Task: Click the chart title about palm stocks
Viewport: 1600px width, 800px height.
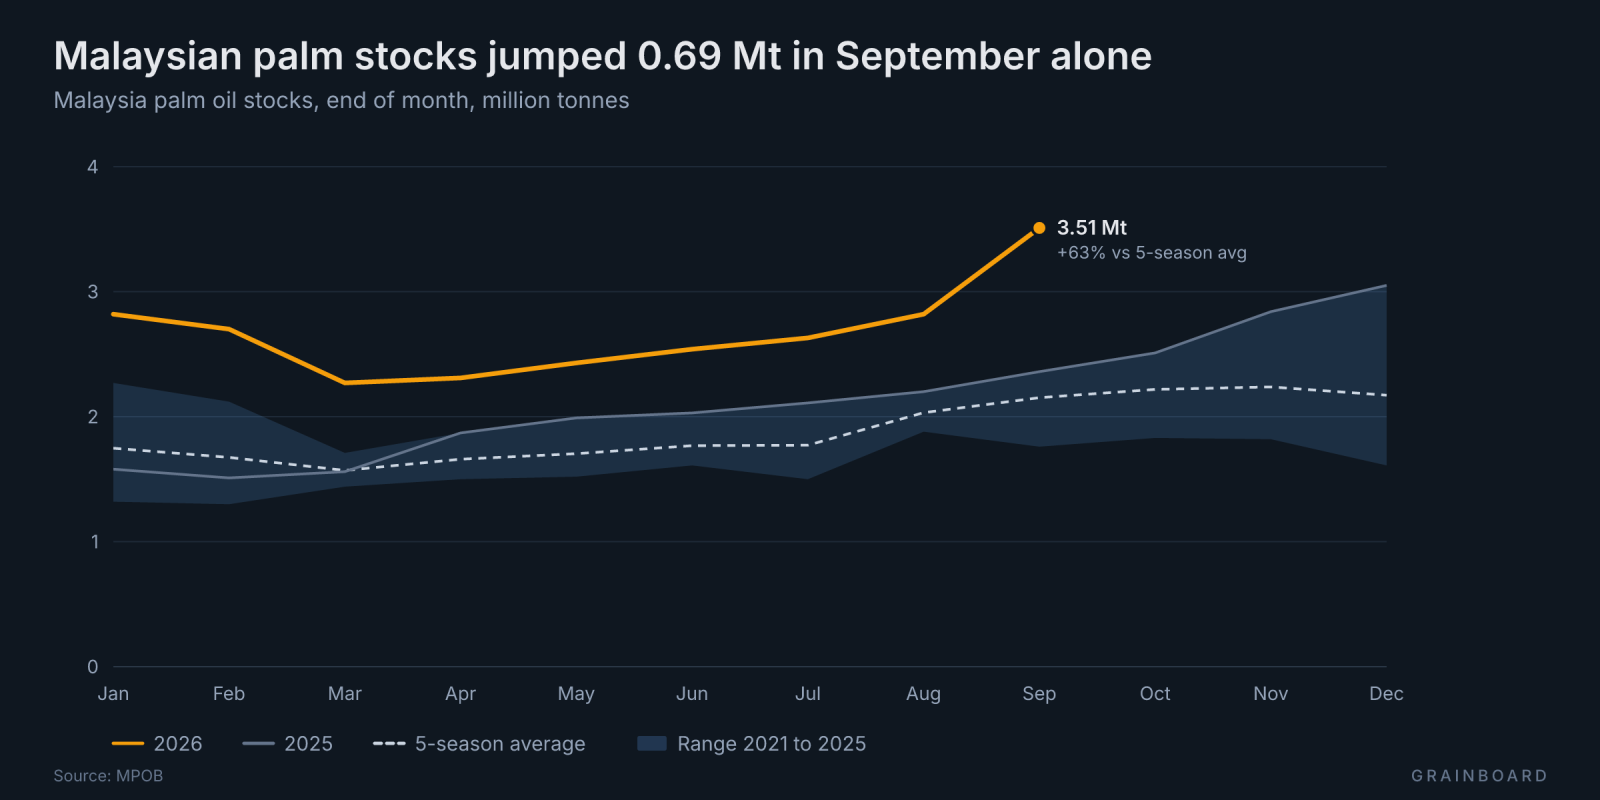Action: point(603,56)
